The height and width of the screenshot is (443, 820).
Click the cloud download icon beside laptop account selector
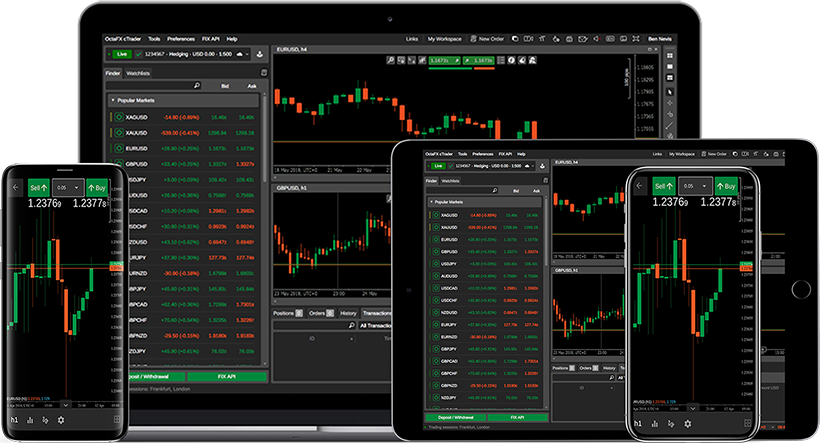260,54
